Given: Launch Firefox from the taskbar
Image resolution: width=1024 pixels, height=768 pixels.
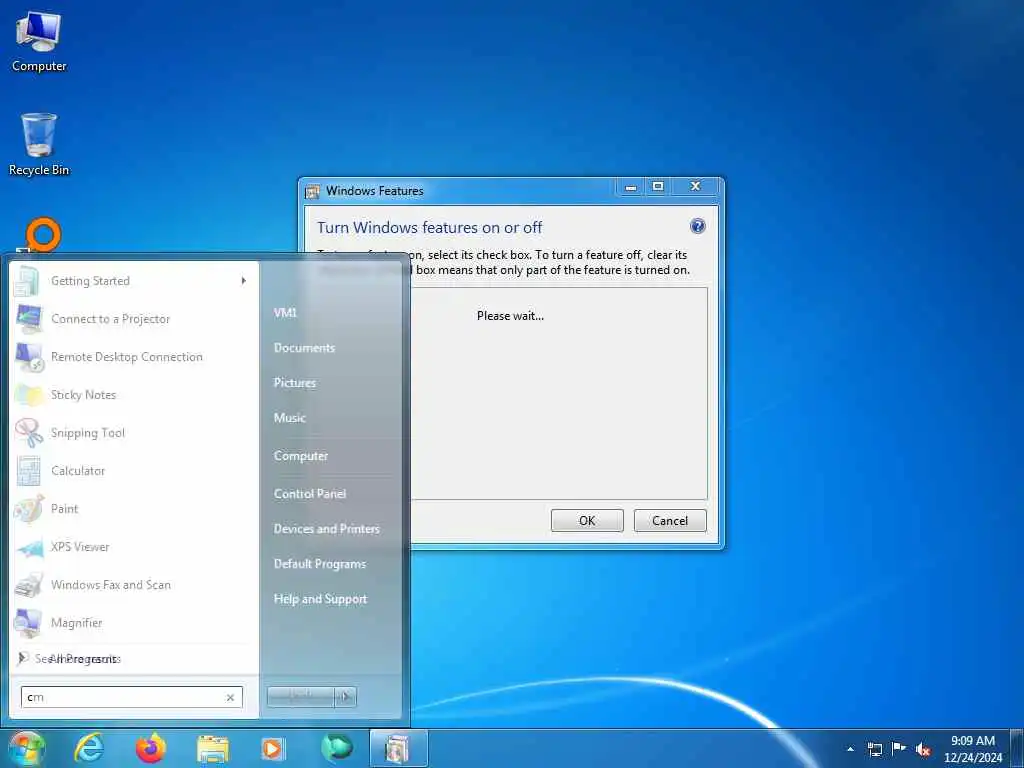Looking at the screenshot, I should (x=150, y=748).
